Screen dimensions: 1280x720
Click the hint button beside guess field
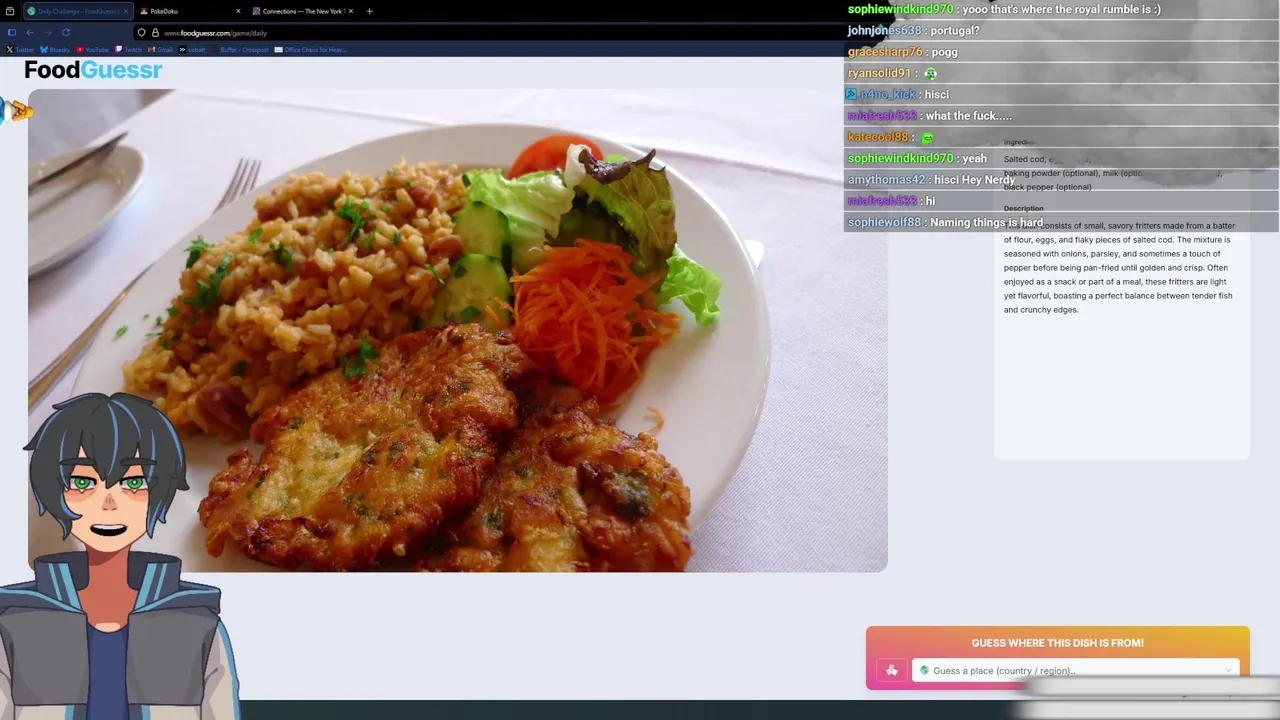(891, 670)
